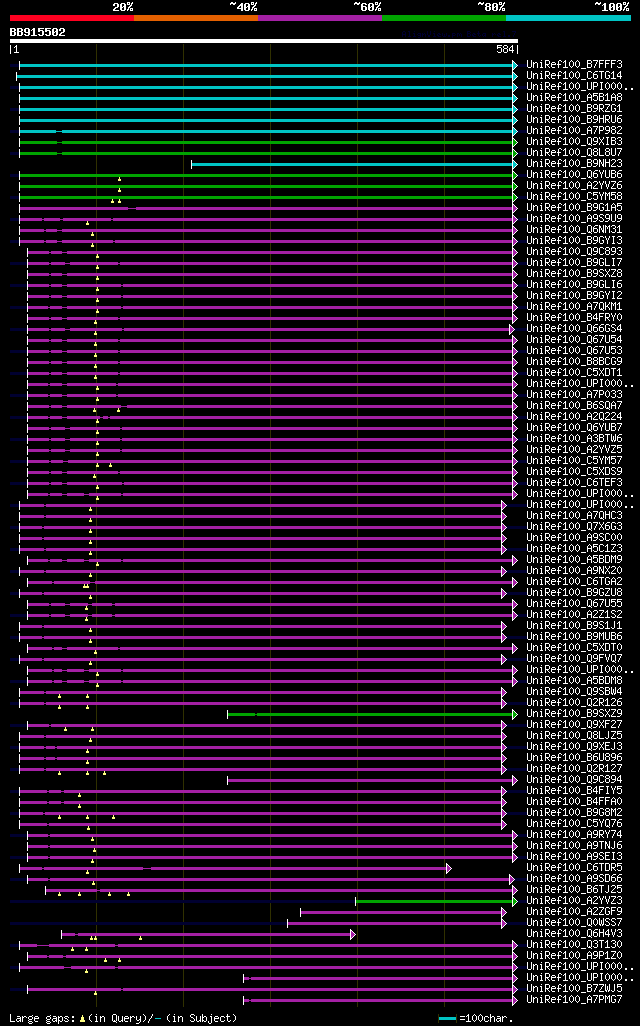
Task: Click the arrowhead ending the UniRef100_Q66GS4 bar
Action: tap(512, 329)
